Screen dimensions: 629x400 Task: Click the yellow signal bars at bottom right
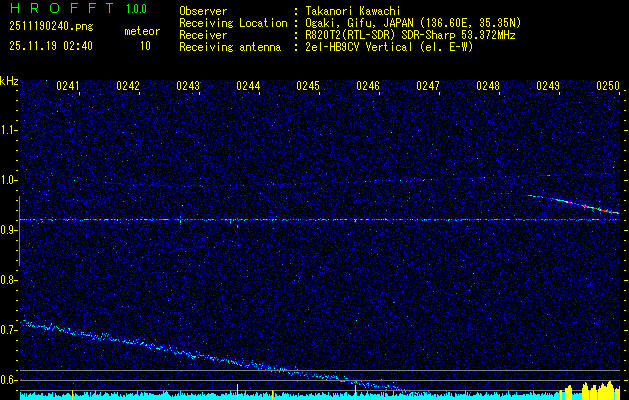(593, 389)
